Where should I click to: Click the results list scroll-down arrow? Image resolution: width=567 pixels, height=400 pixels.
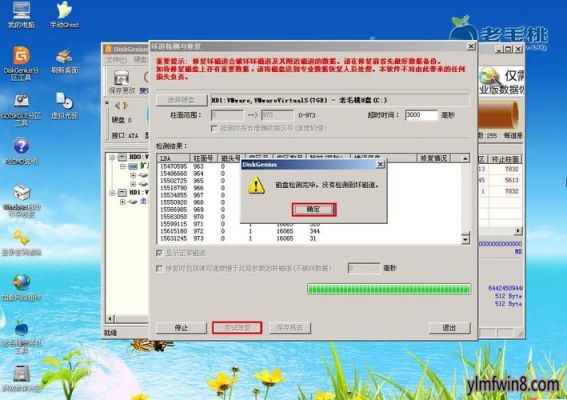tap(465, 239)
